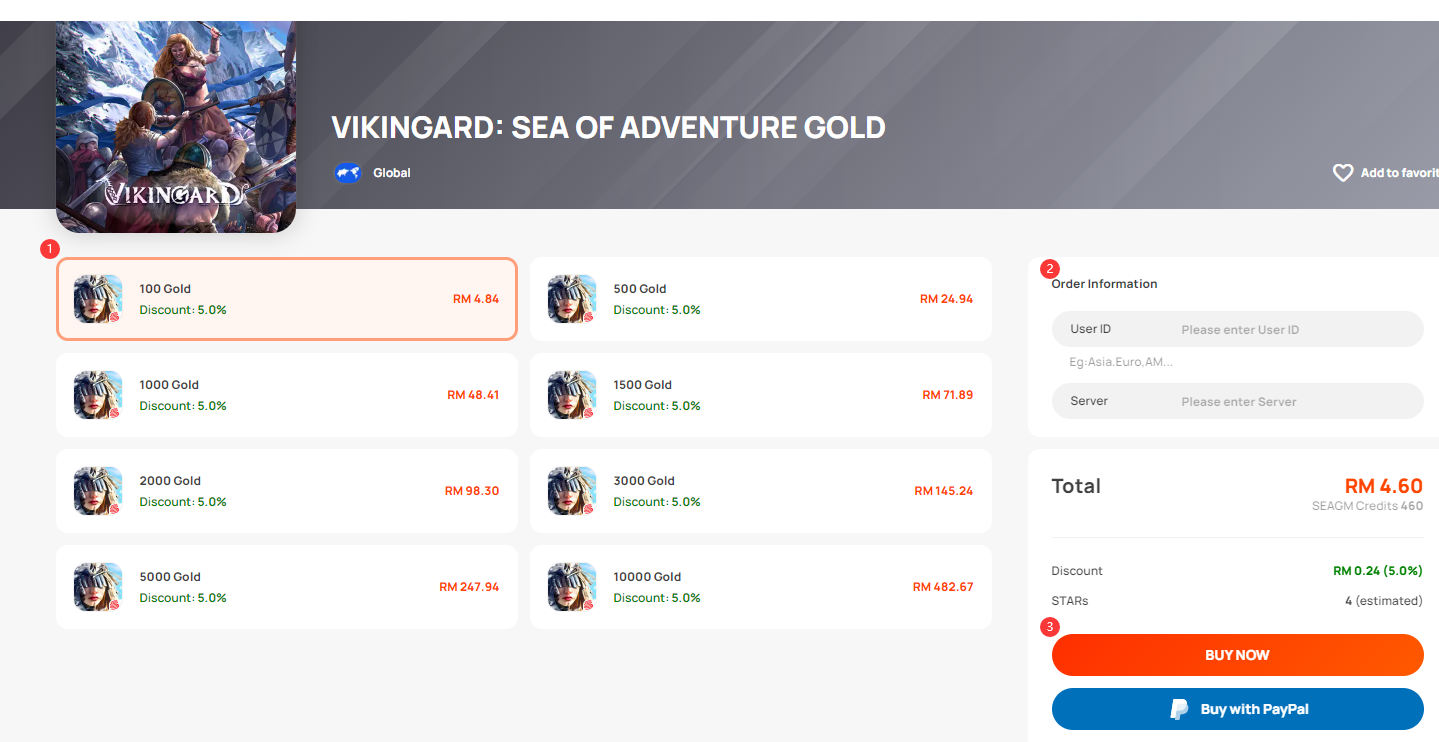Click the heart icon beside Add to favorites
This screenshot has width=1439, height=742.
point(1343,173)
